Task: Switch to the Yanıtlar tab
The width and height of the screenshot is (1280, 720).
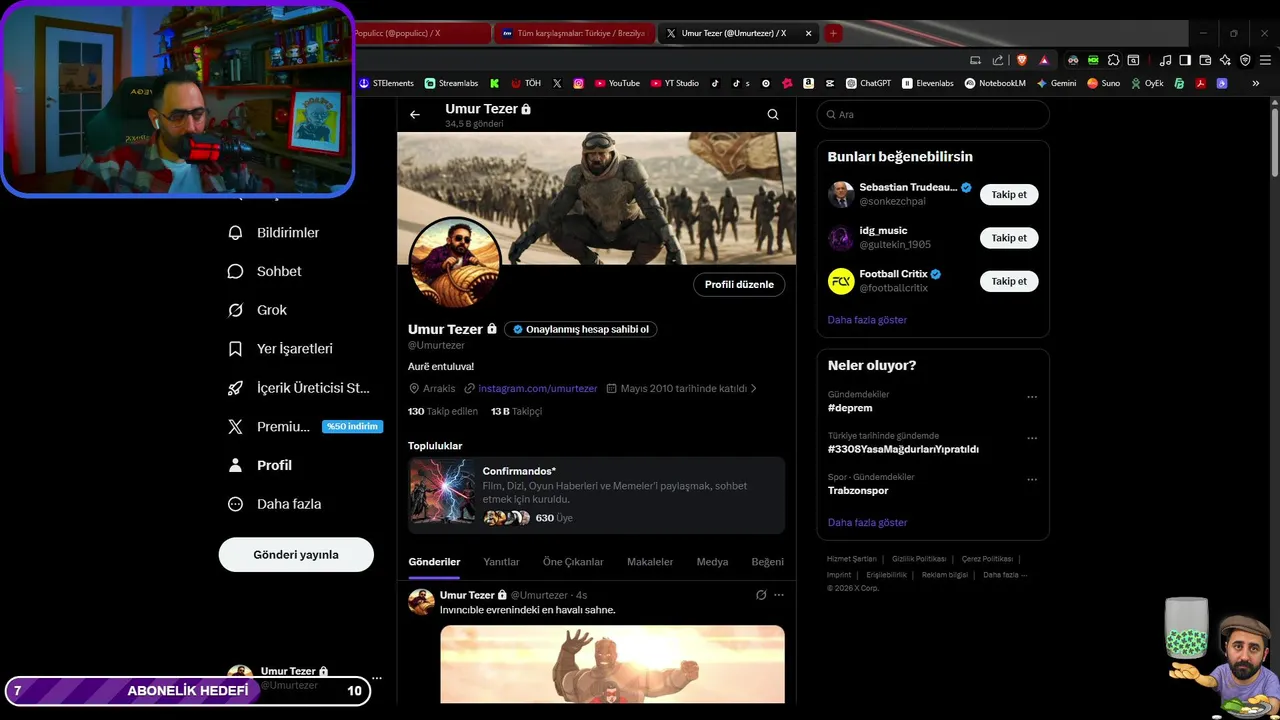Action: coord(501,562)
